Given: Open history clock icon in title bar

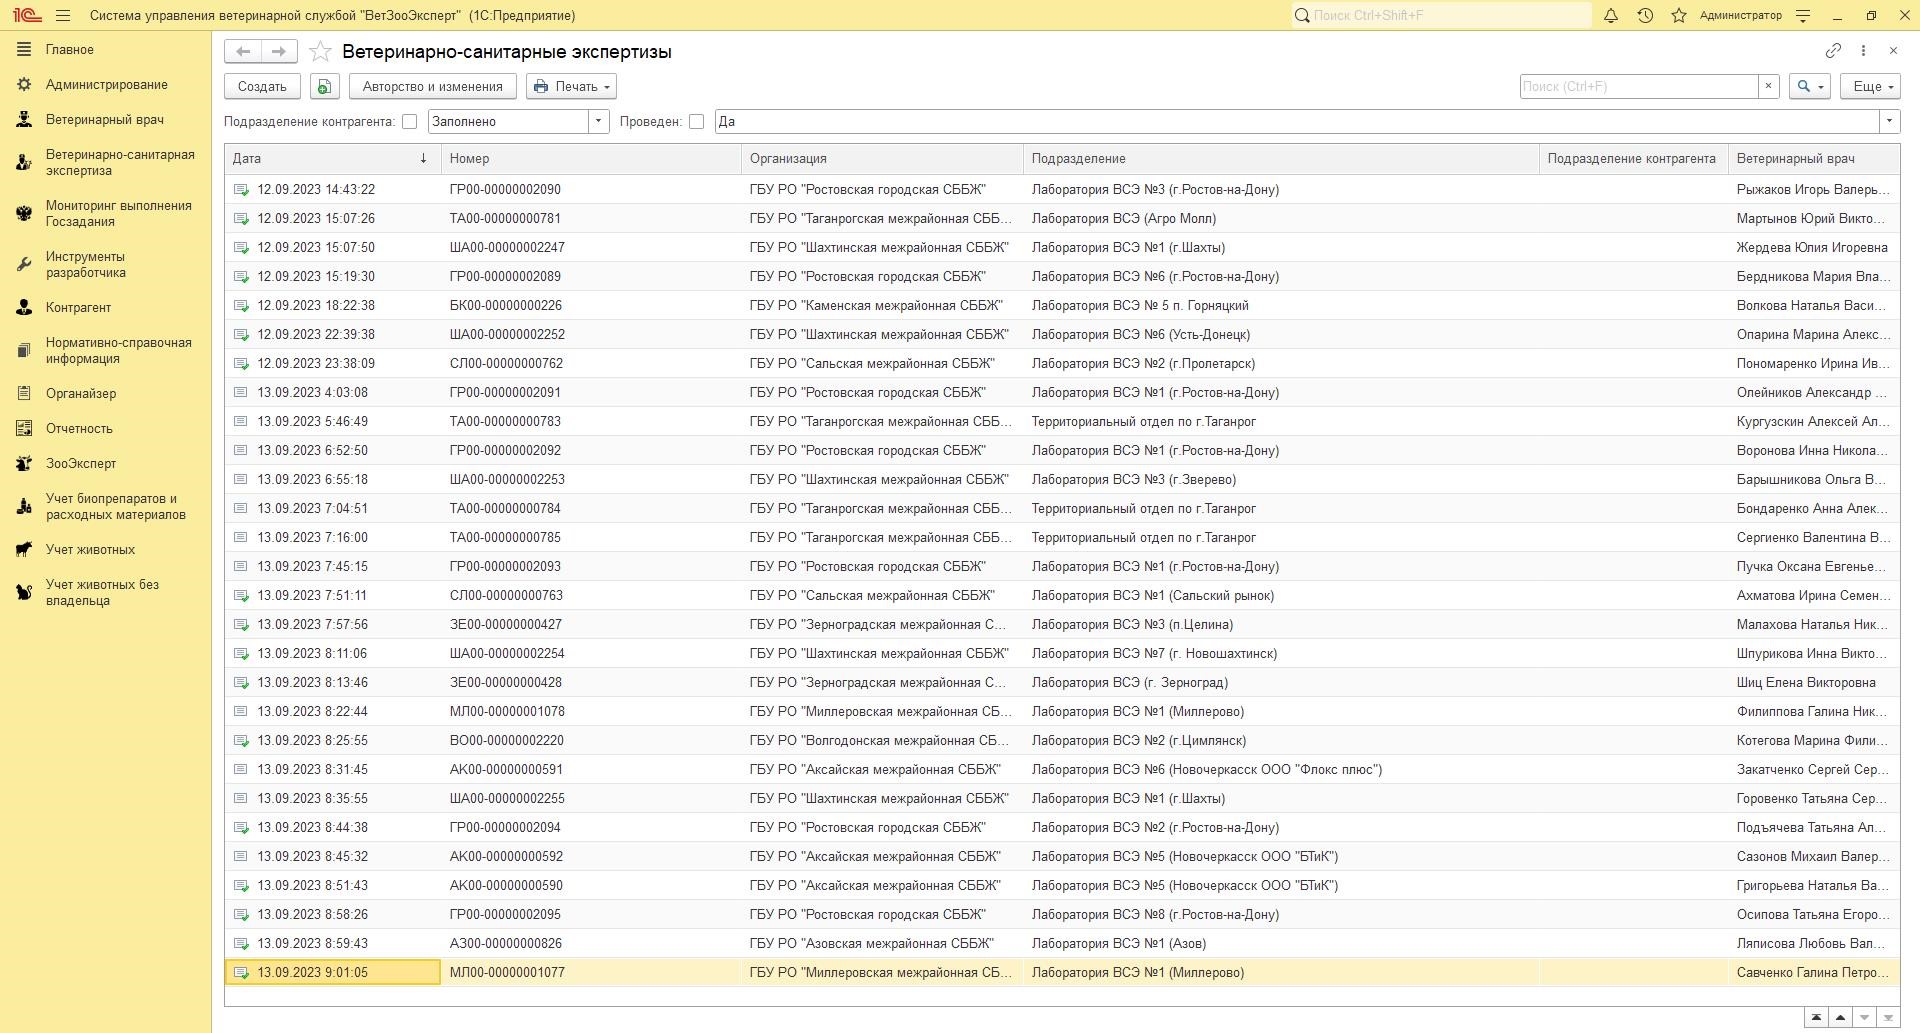Looking at the screenshot, I should click(x=1645, y=16).
